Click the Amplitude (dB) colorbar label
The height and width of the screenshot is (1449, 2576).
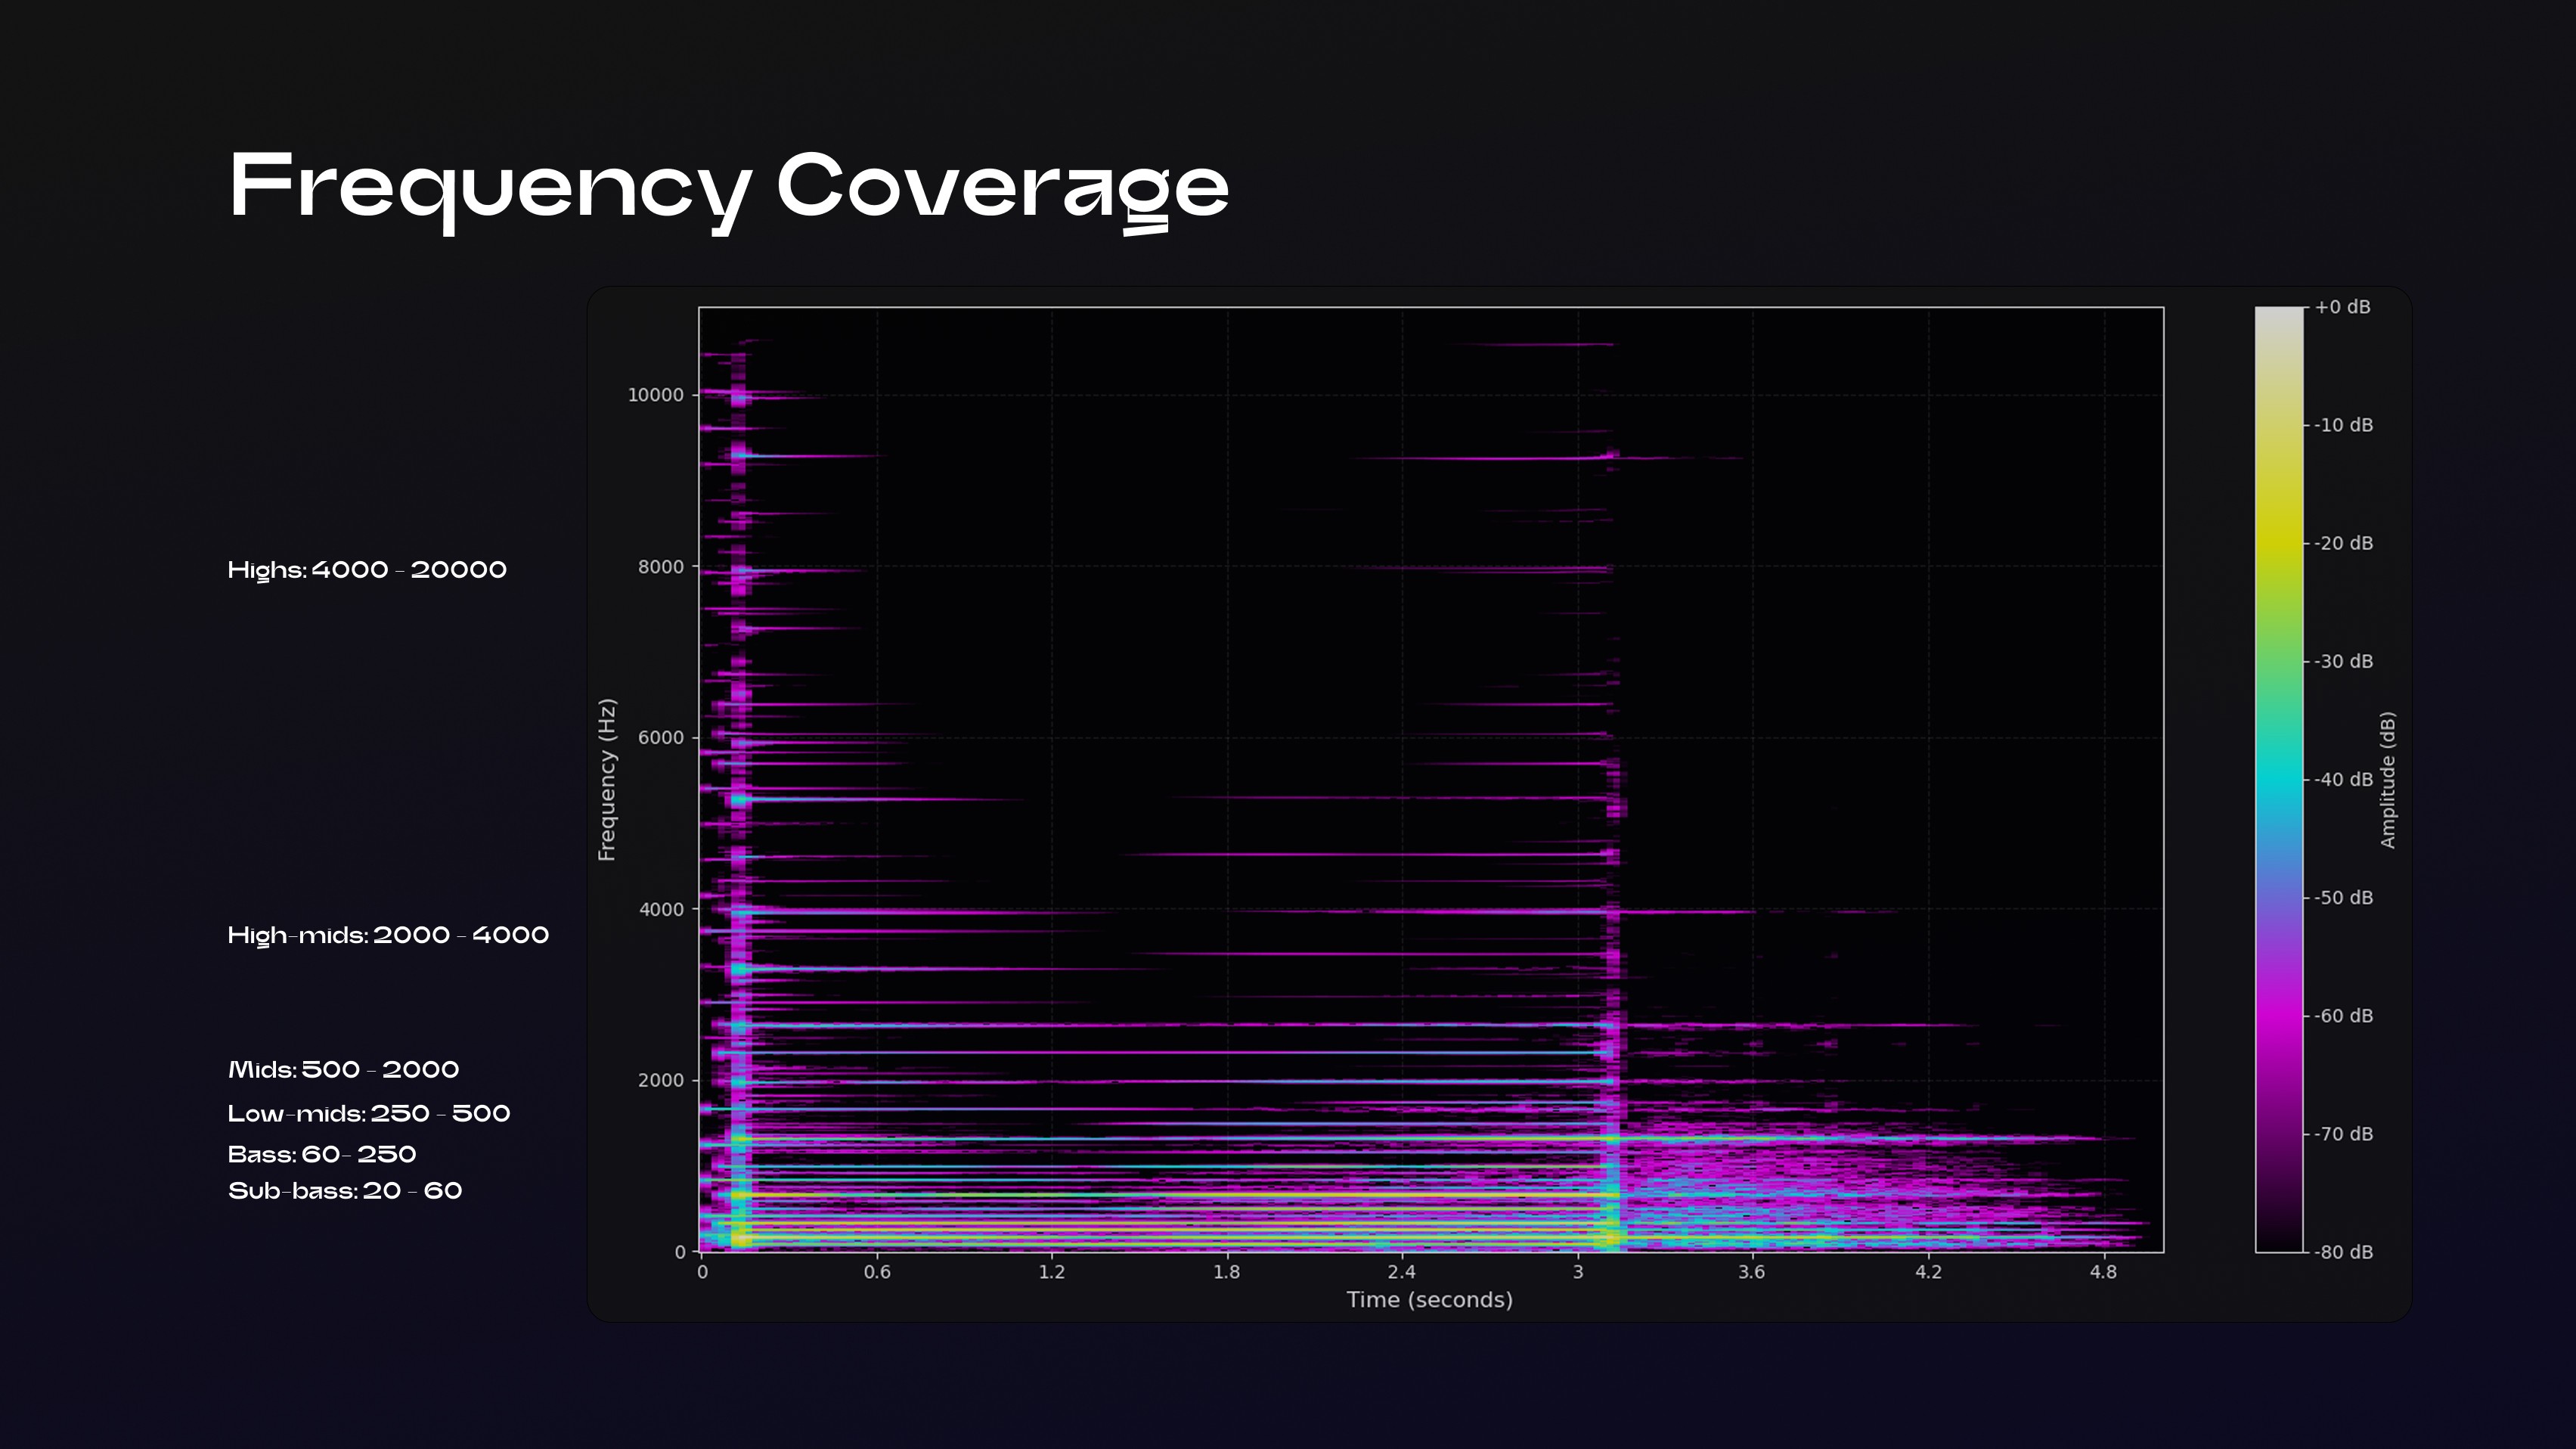pyautogui.click(x=2388, y=779)
